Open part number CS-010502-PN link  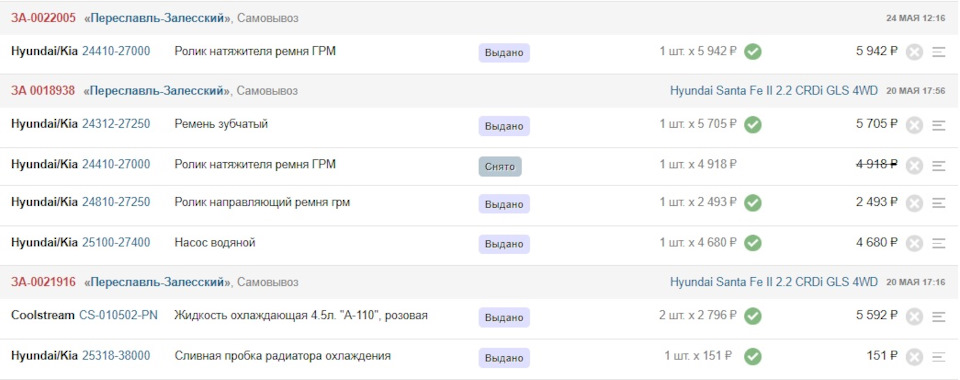point(118,315)
